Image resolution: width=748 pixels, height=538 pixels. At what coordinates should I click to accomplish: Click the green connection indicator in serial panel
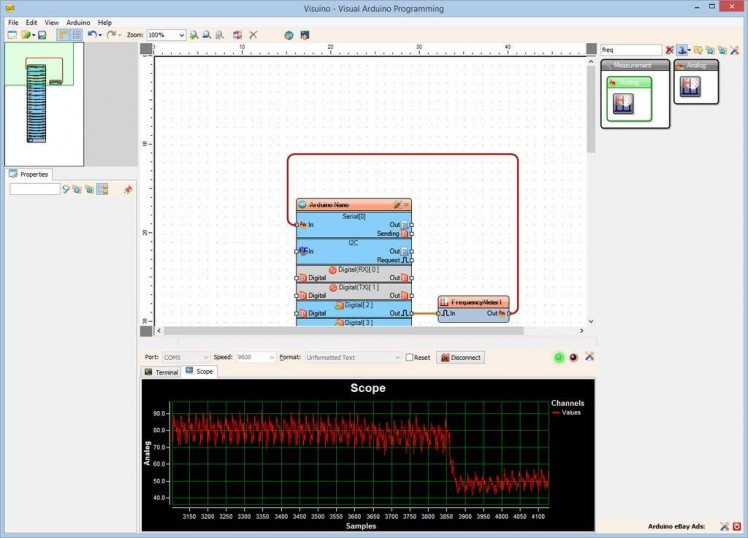pos(558,357)
